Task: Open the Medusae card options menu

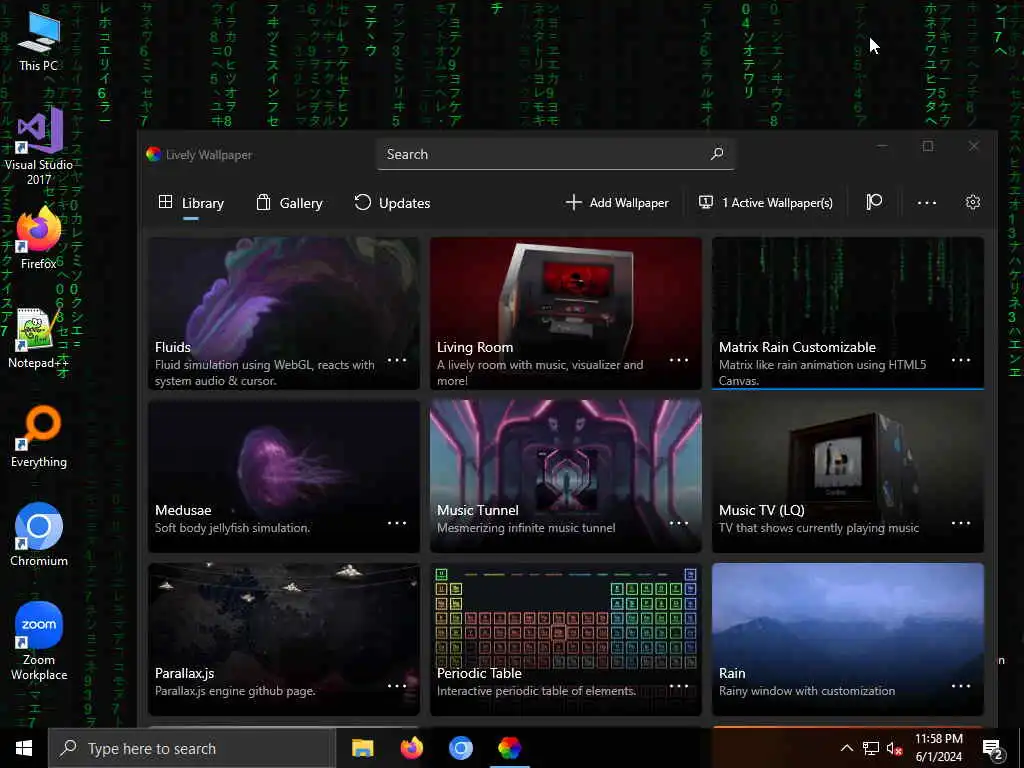Action: pyautogui.click(x=397, y=523)
